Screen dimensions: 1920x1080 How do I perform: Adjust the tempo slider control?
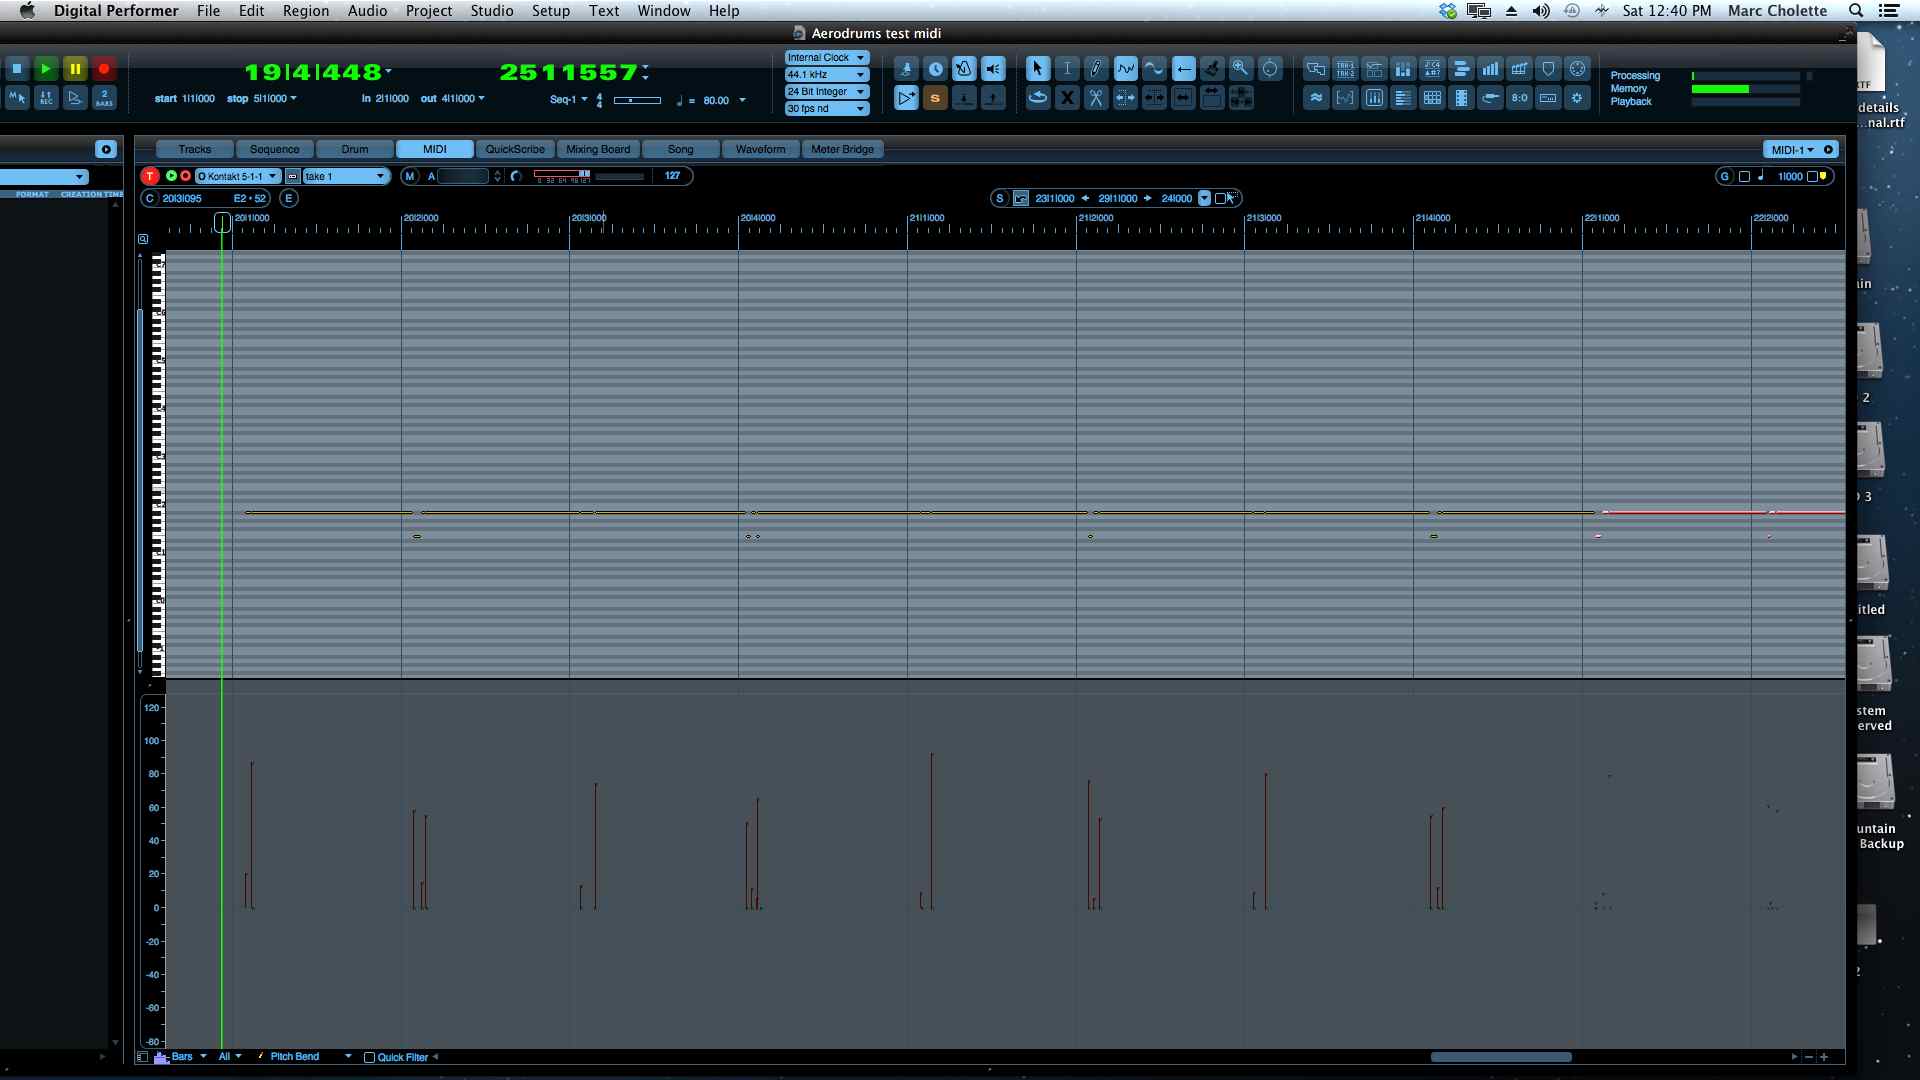(x=637, y=100)
